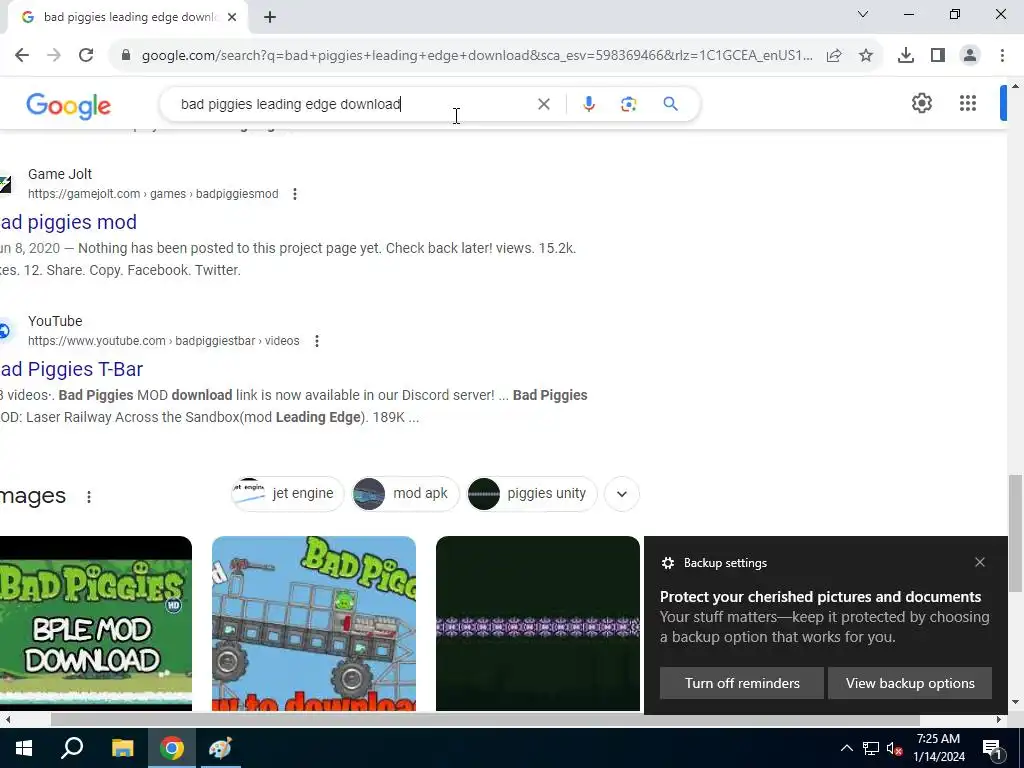This screenshot has height=768, width=1024.
Task: Click the forward navigation arrow
Action: point(54,56)
